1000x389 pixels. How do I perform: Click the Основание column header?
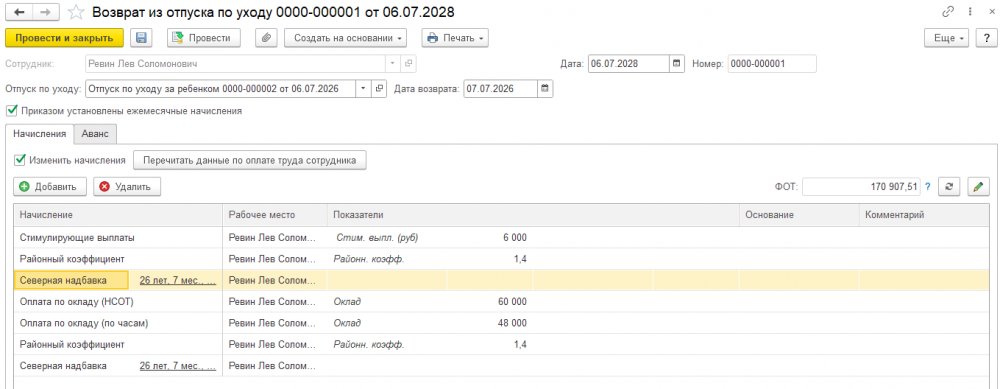coord(799,215)
